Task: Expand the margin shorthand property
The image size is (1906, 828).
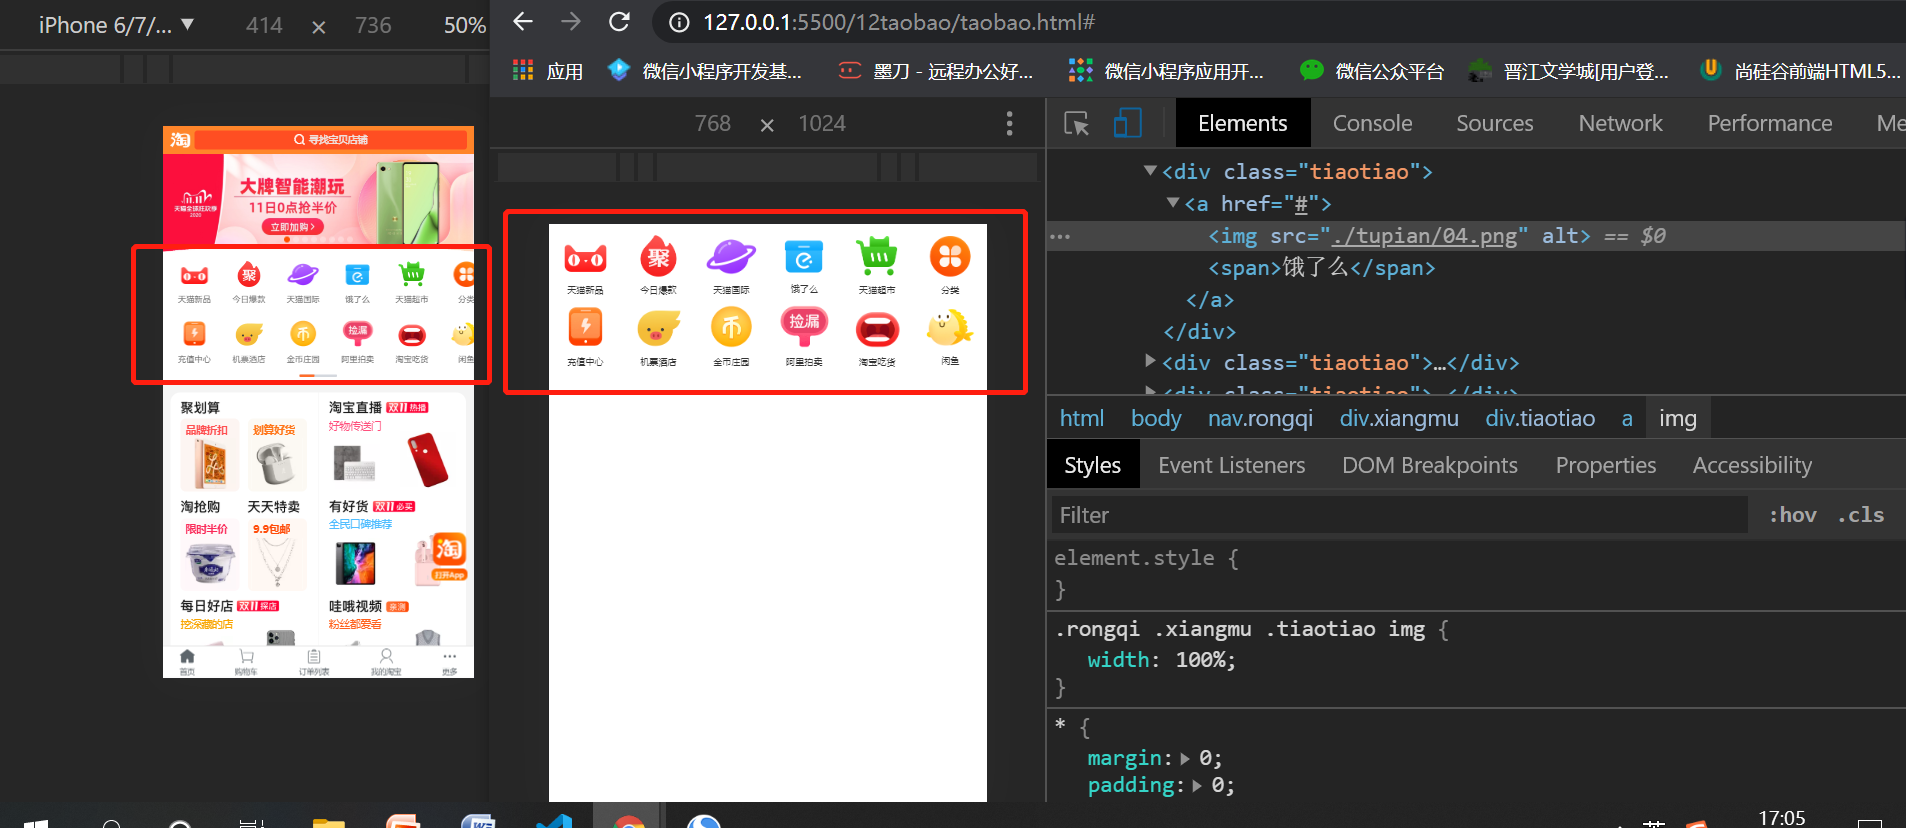Action: click(x=1186, y=759)
